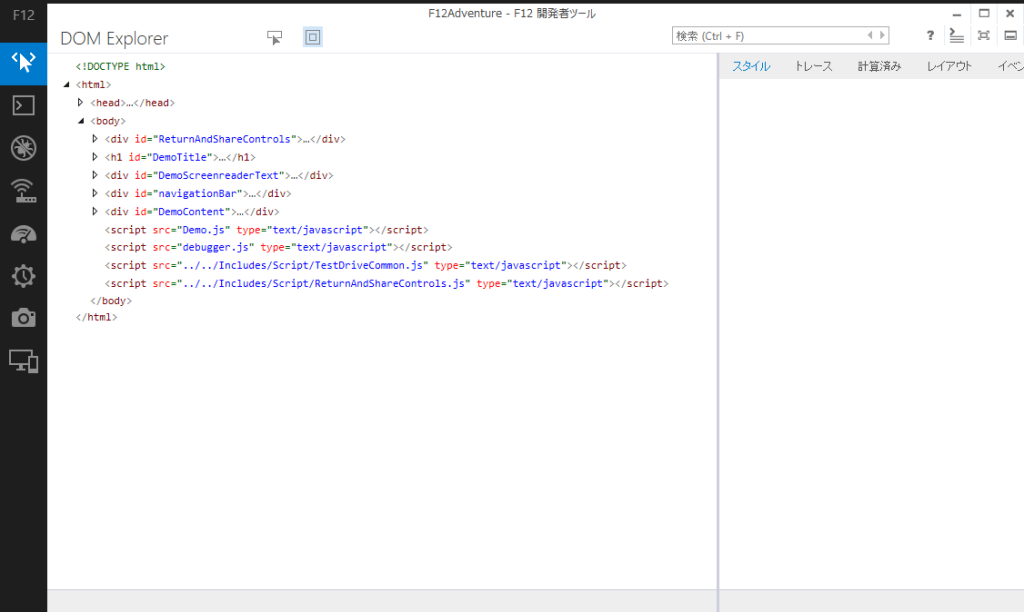Expand the DemoTitle h1 node
The image size is (1024, 612).
click(x=95, y=157)
